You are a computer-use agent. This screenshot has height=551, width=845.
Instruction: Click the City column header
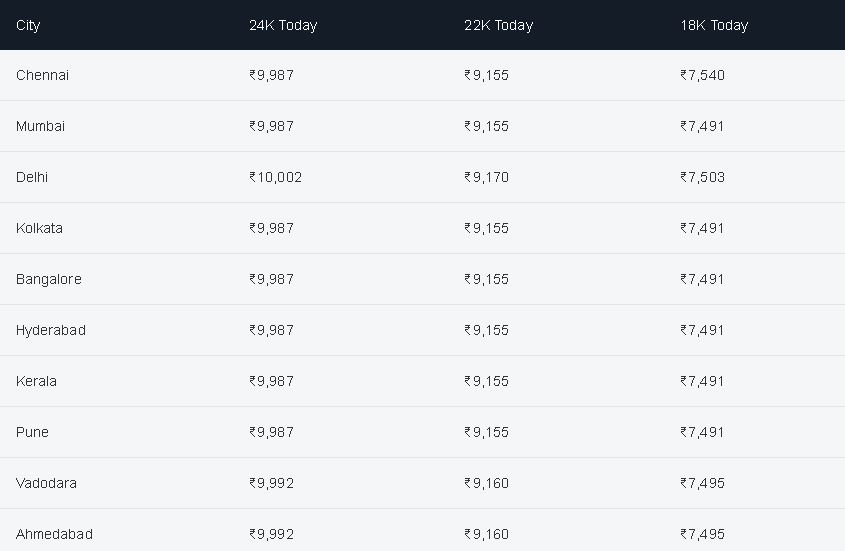(x=28, y=25)
